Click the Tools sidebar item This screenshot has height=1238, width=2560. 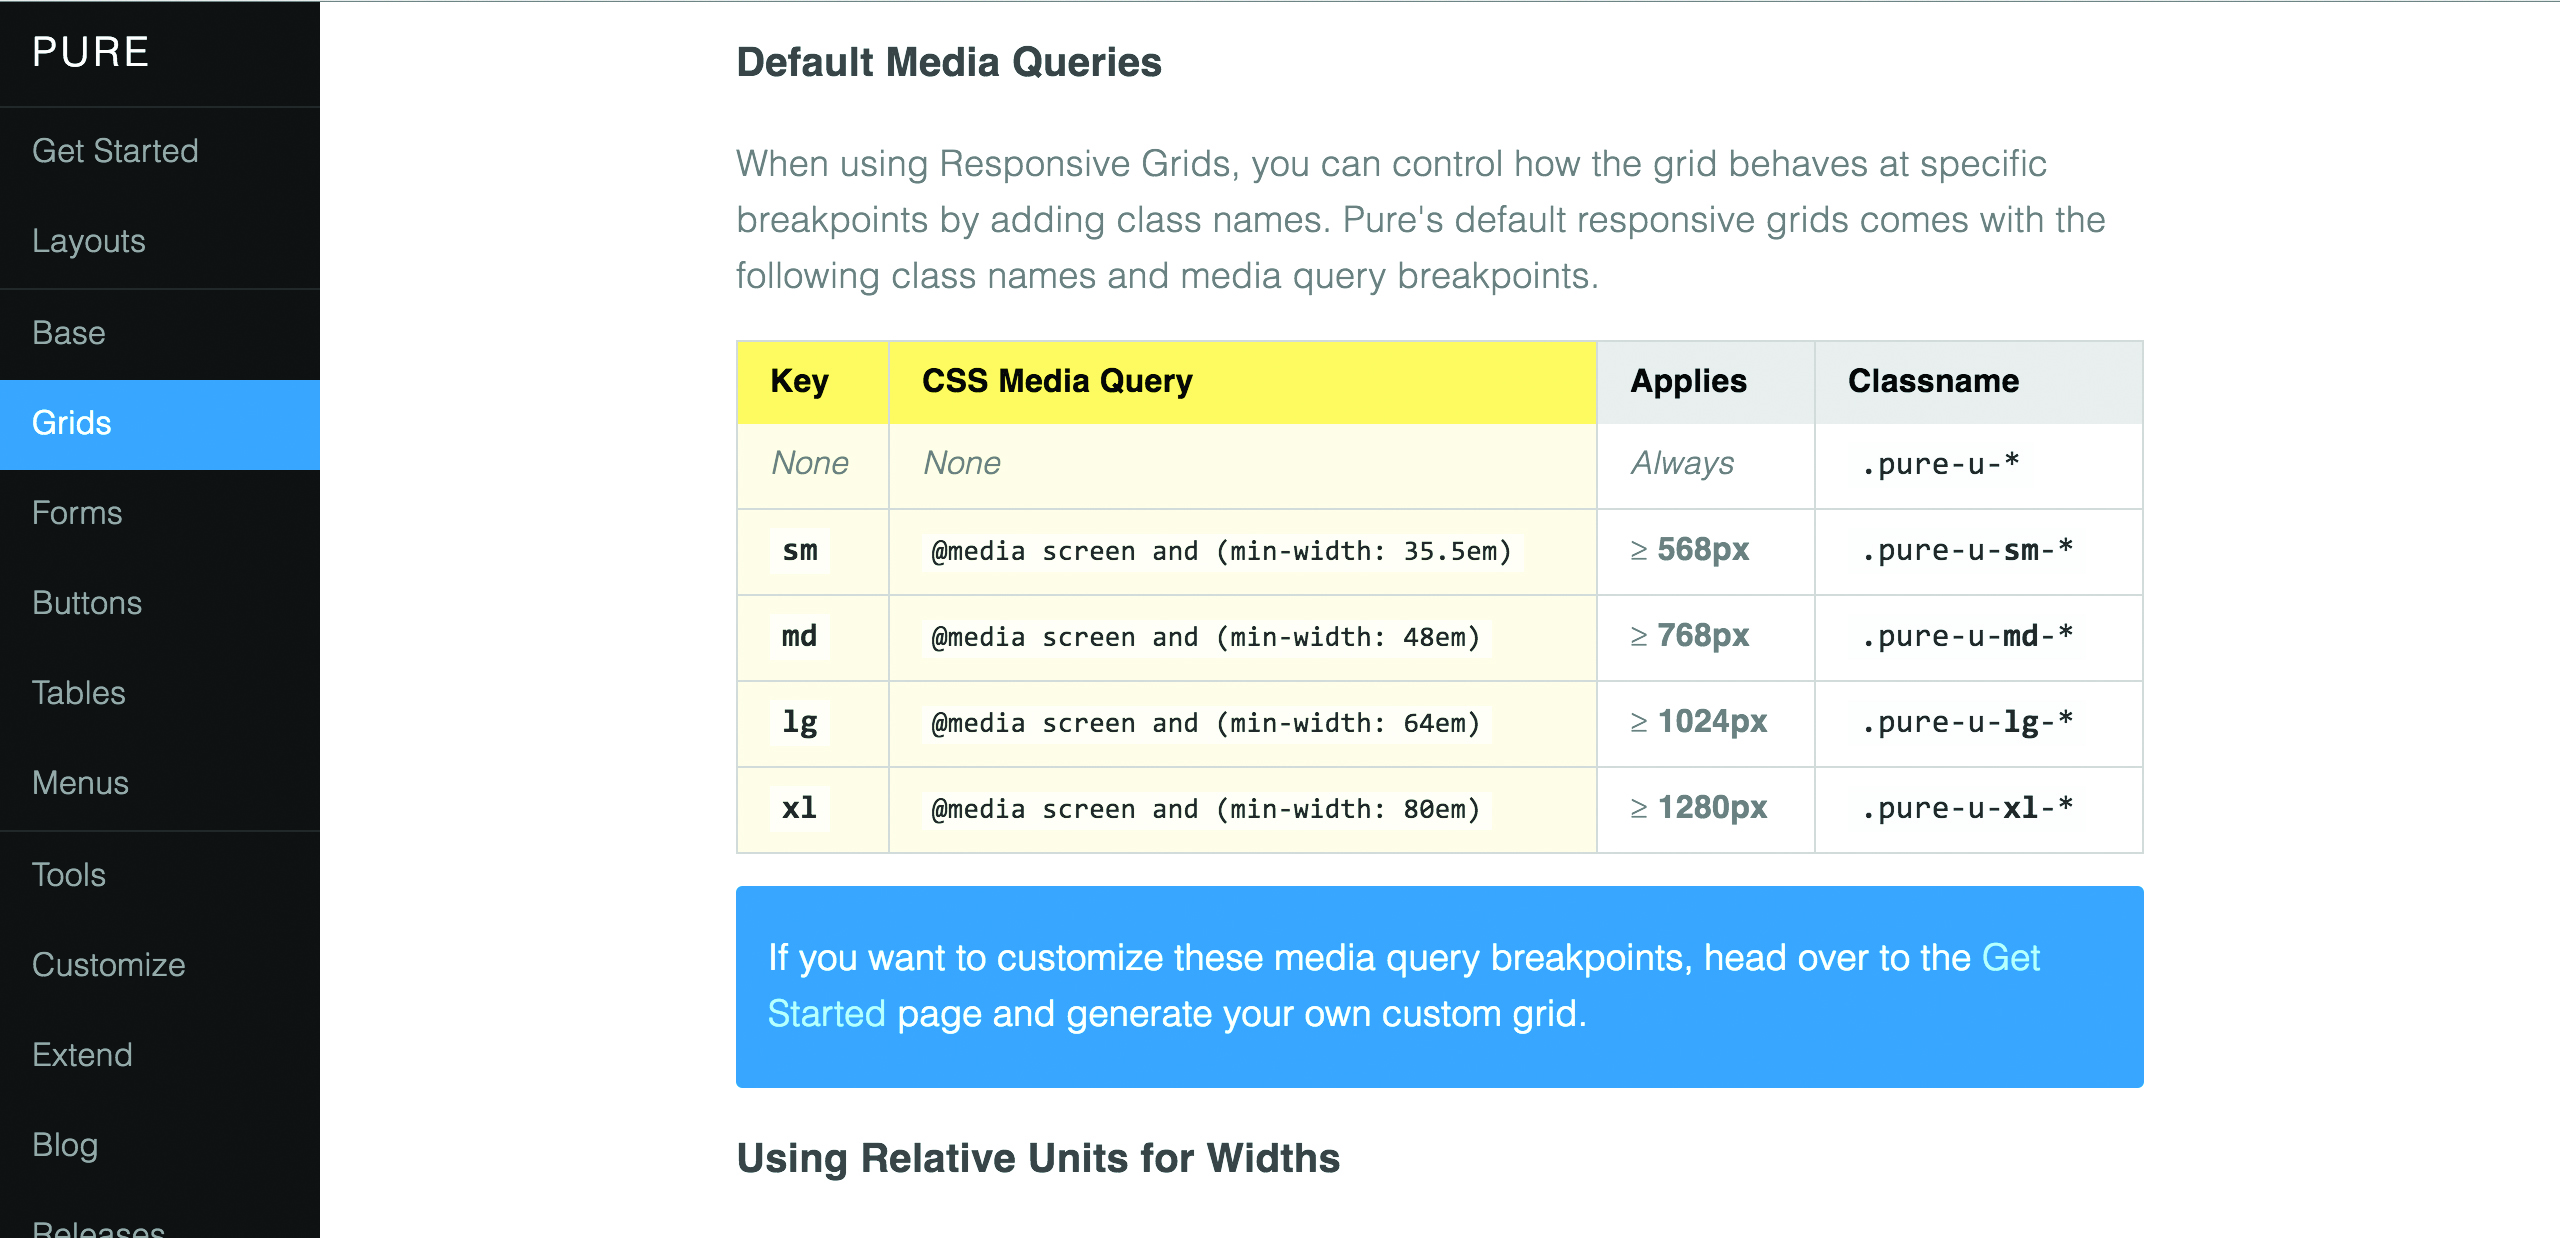[68, 875]
